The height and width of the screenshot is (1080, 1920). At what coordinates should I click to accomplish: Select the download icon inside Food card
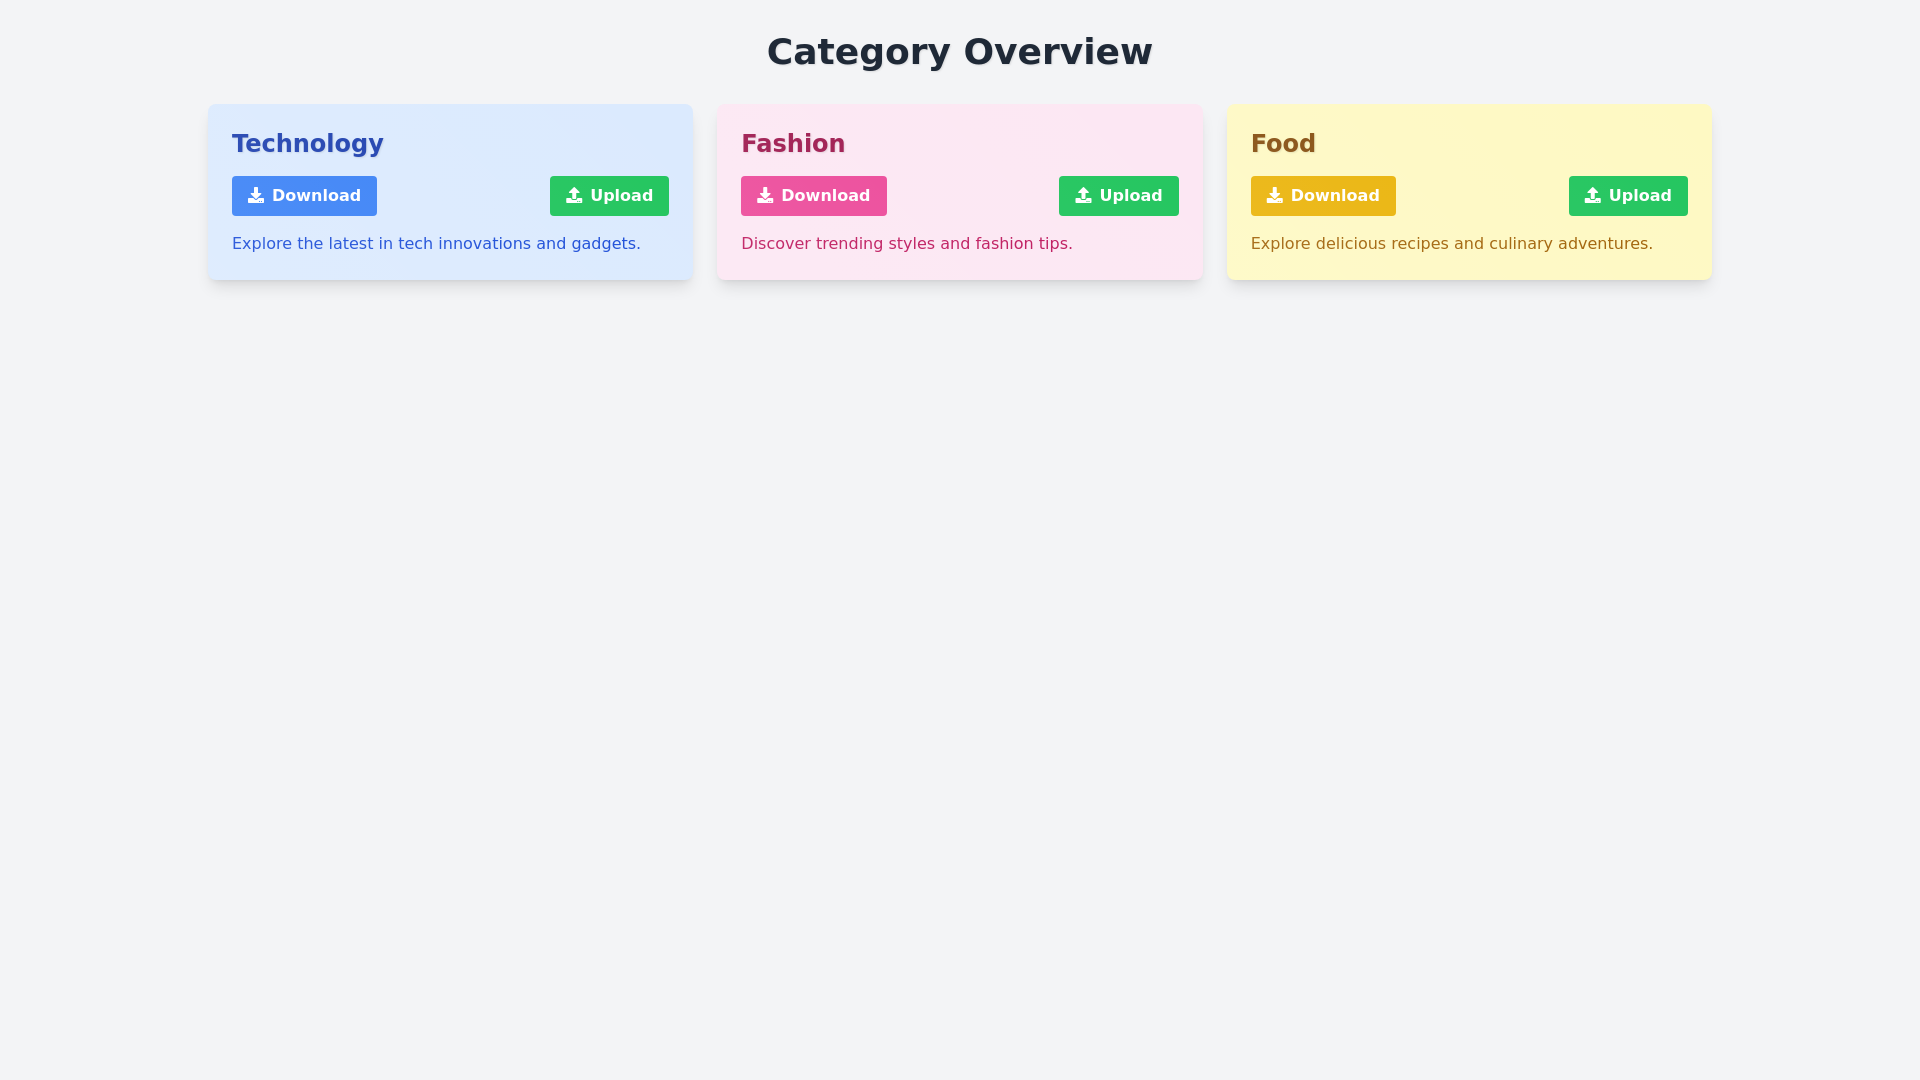pos(1275,195)
